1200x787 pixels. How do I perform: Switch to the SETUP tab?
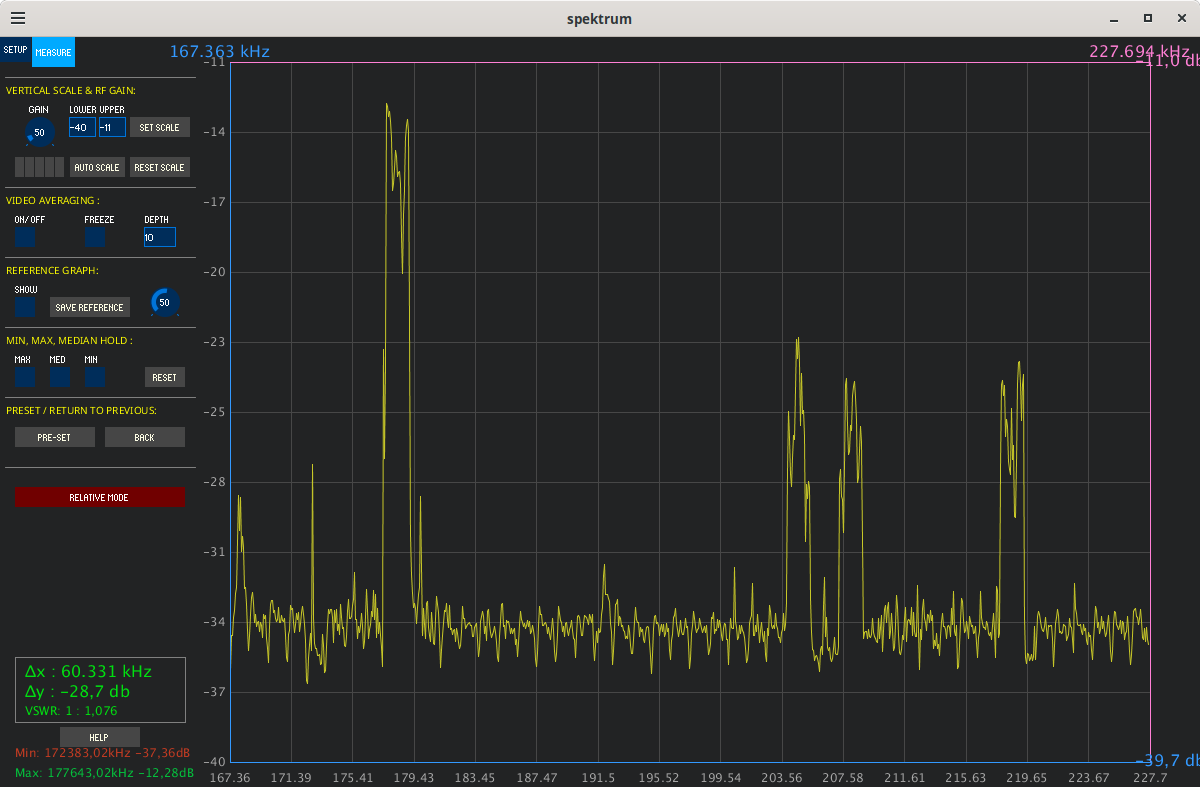point(15,50)
